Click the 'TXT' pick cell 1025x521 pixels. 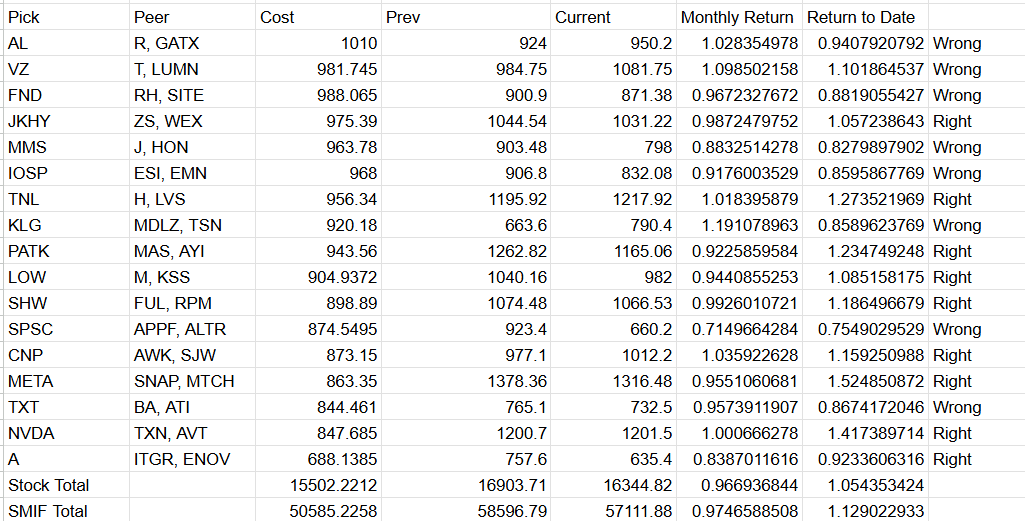tap(66, 407)
